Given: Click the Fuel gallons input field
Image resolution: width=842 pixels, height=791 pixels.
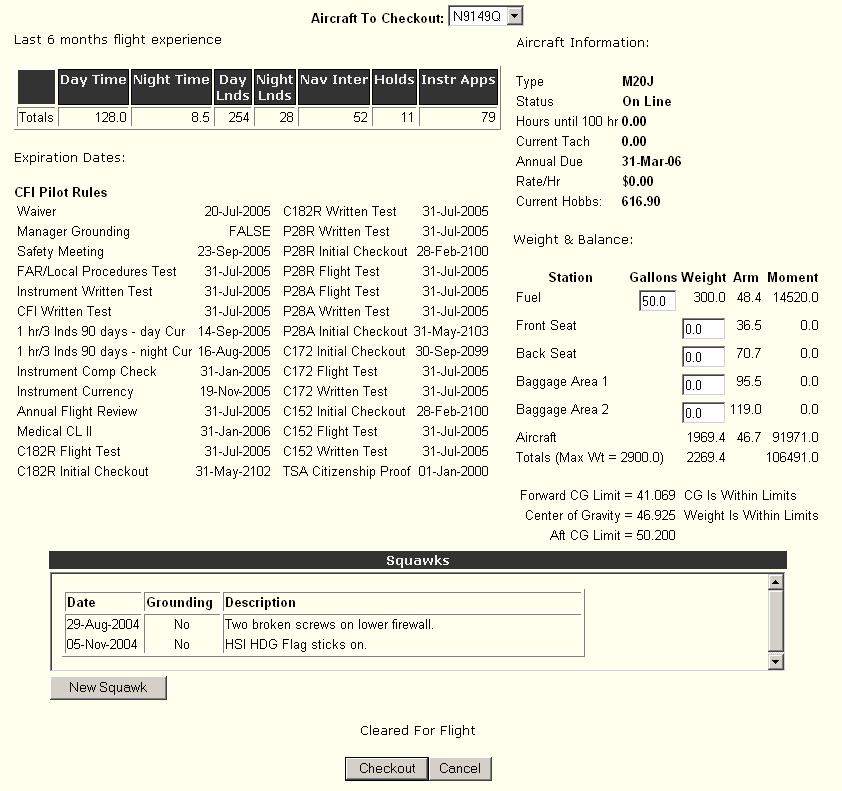Looking at the screenshot, I should coord(657,301).
